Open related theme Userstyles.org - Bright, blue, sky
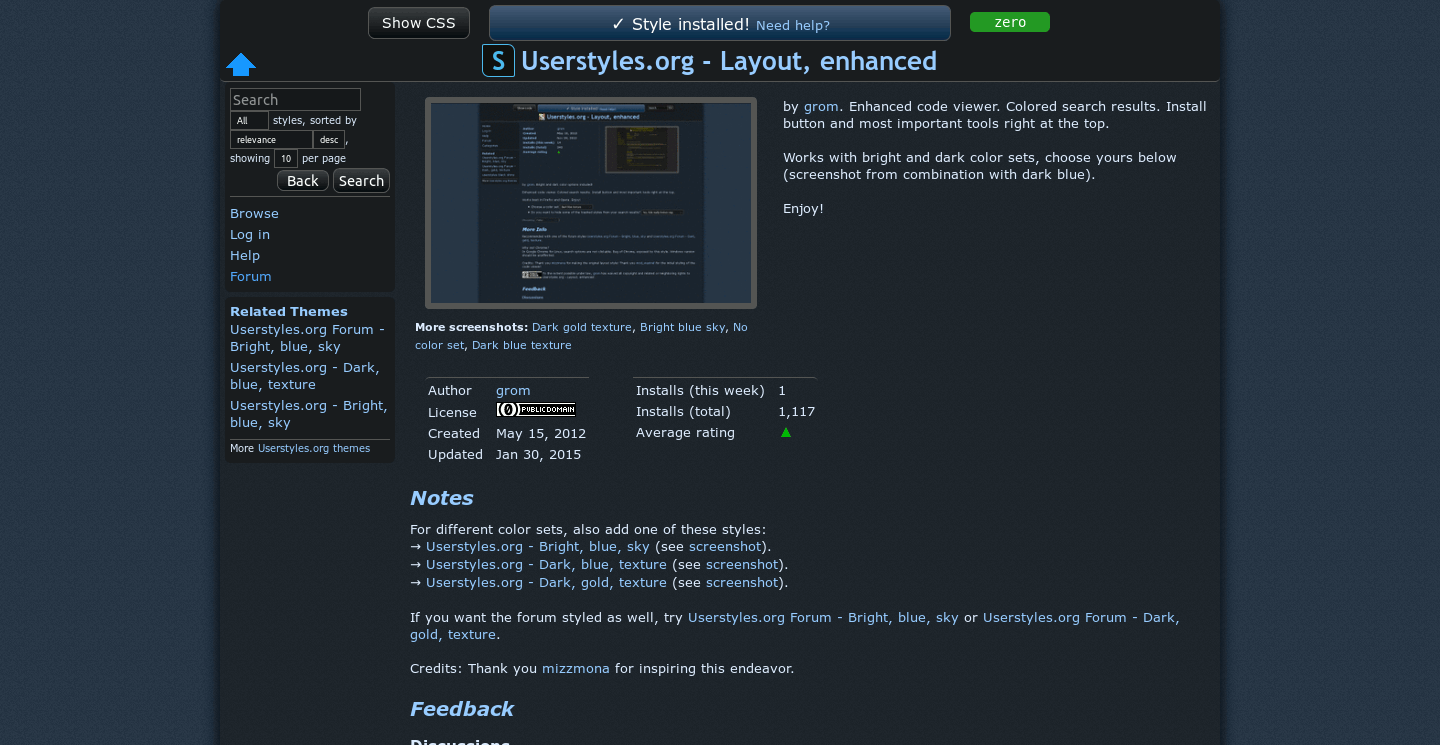Image resolution: width=1440 pixels, height=745 pixels. pos(308,414)
